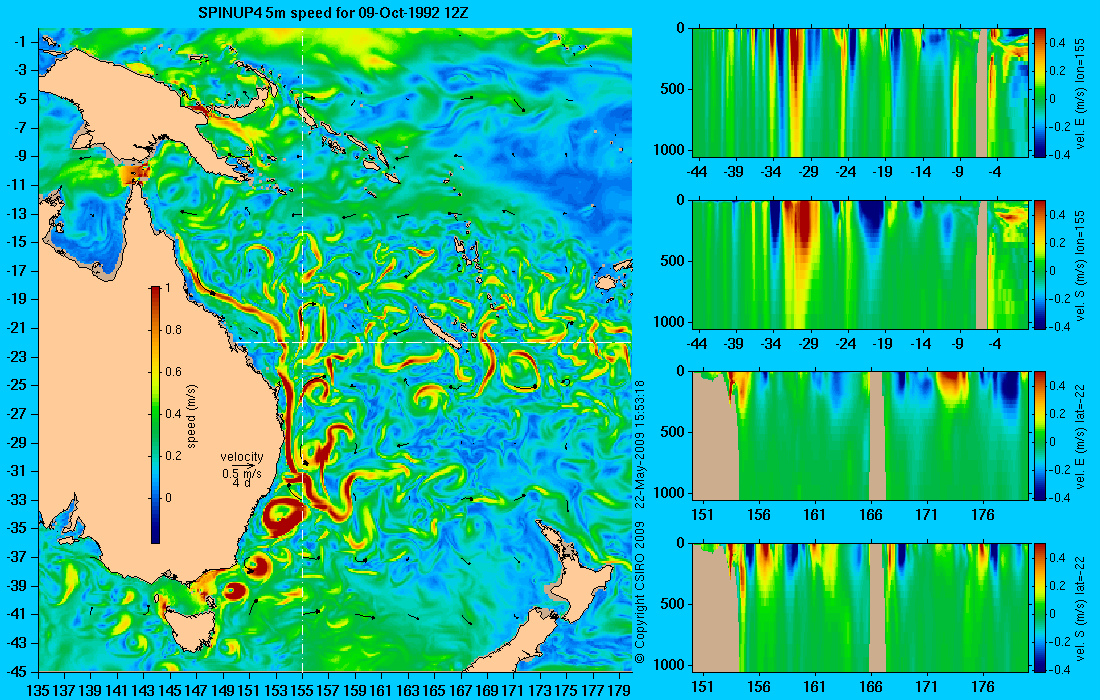This screenshot has width=1100, height=700.
Task: Click the "1000" depth label of the vel. E lon=155 panel
Action: (x=669, y=150)
